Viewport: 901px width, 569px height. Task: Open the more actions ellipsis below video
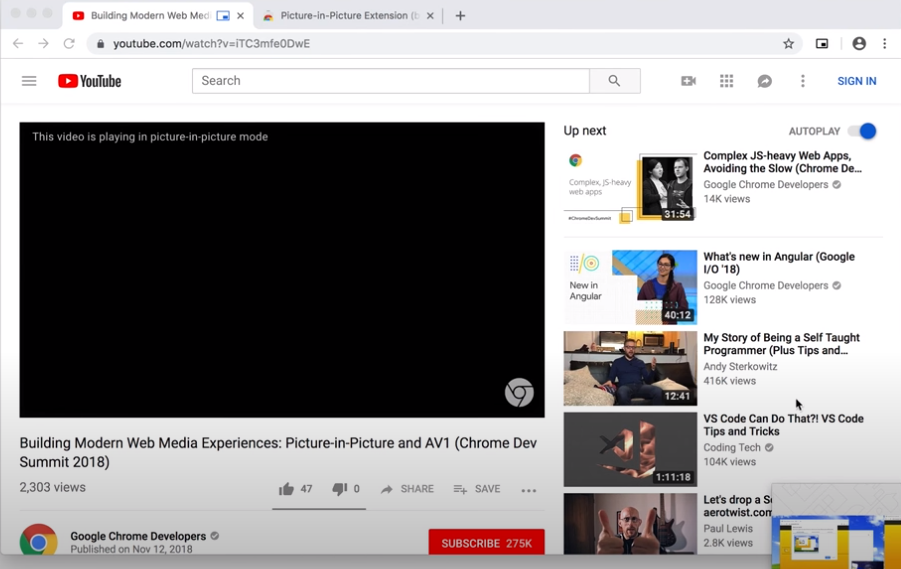529,490
